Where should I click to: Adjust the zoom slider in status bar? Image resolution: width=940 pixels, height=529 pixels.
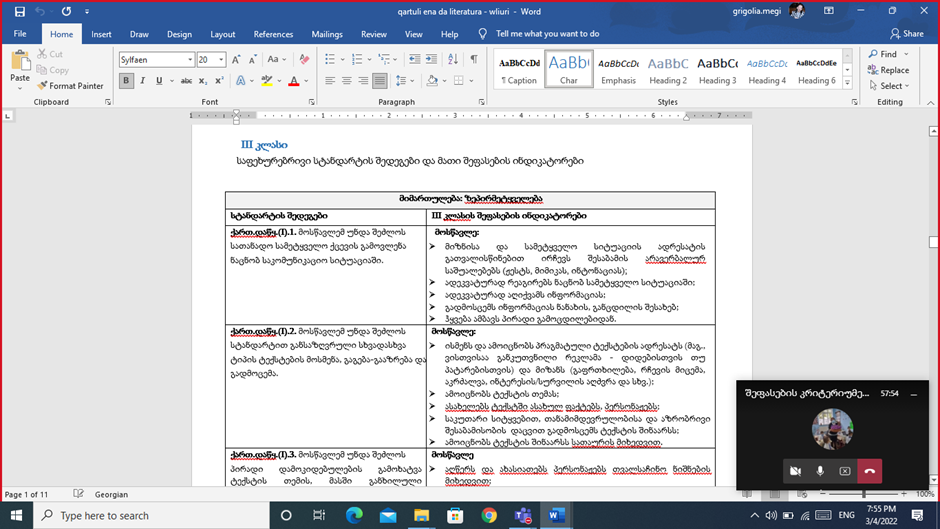(863, 494)
